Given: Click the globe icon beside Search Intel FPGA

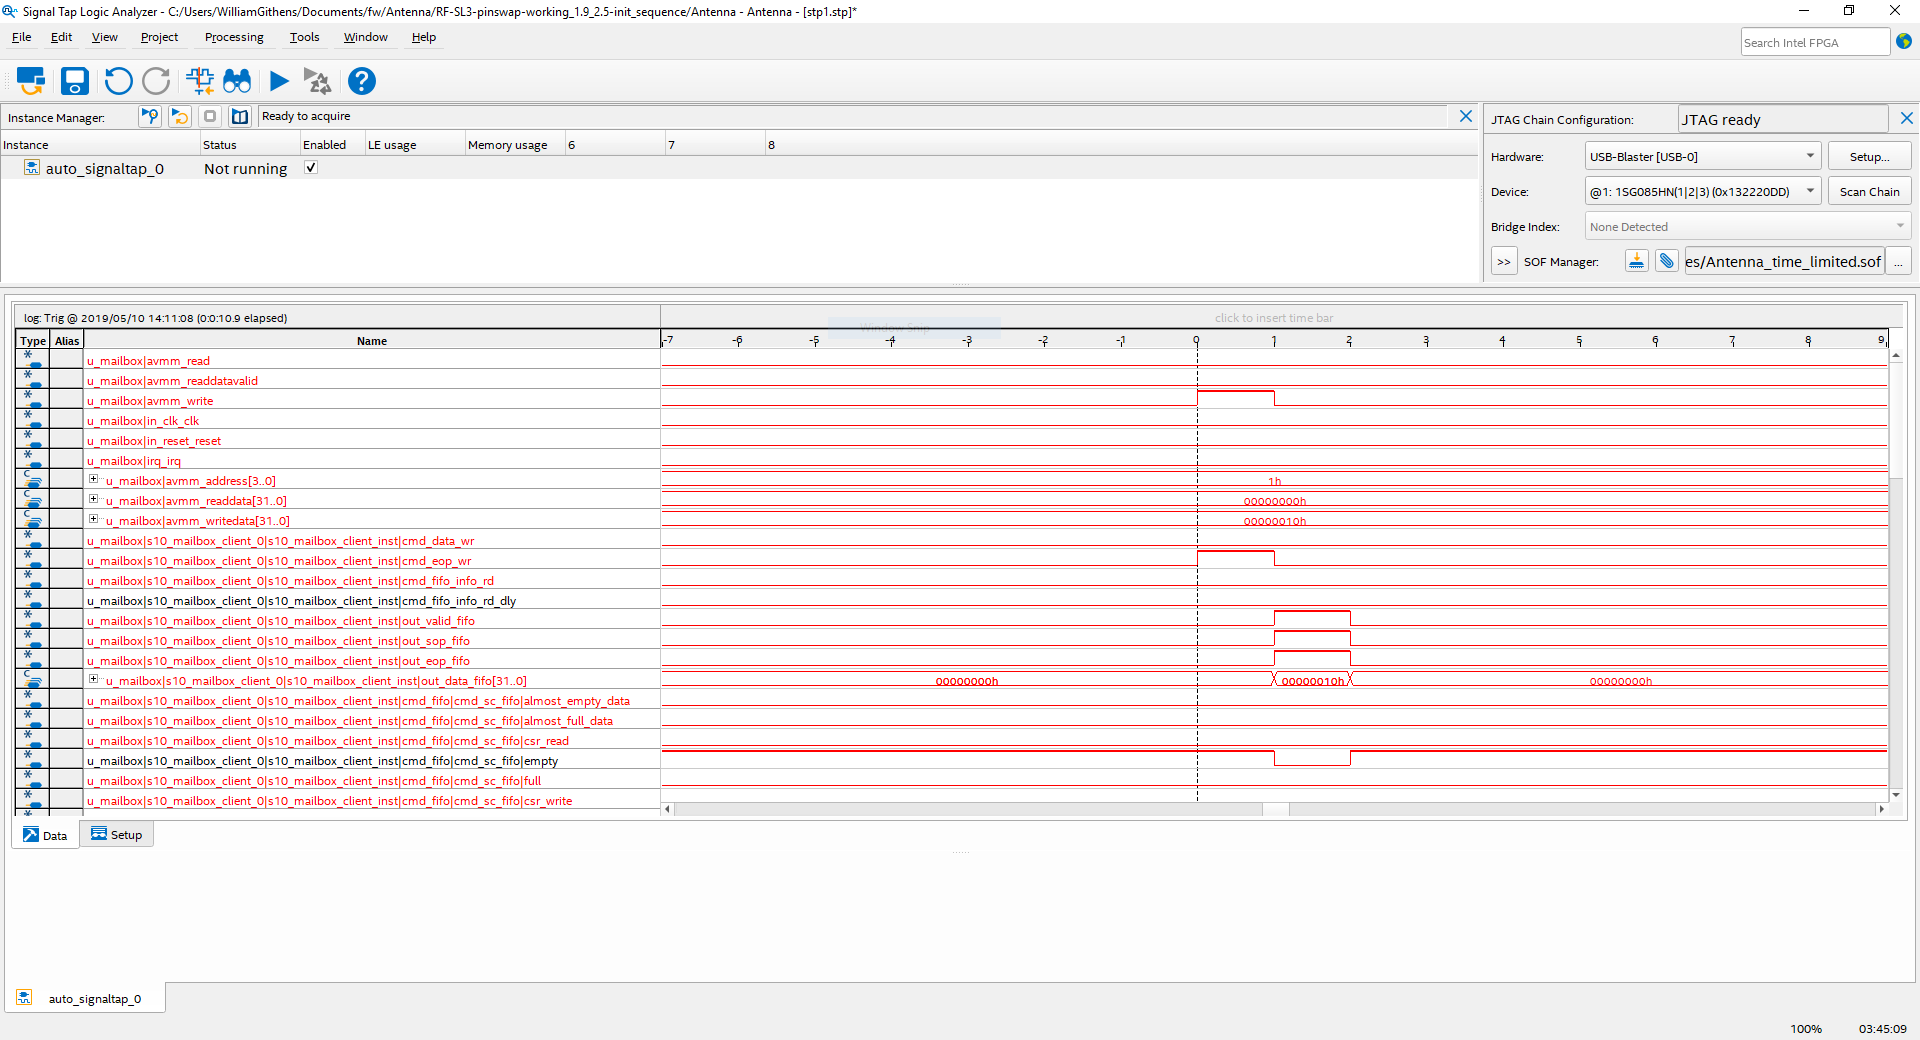Looking at the screenshot, I should pos(1904,42).
